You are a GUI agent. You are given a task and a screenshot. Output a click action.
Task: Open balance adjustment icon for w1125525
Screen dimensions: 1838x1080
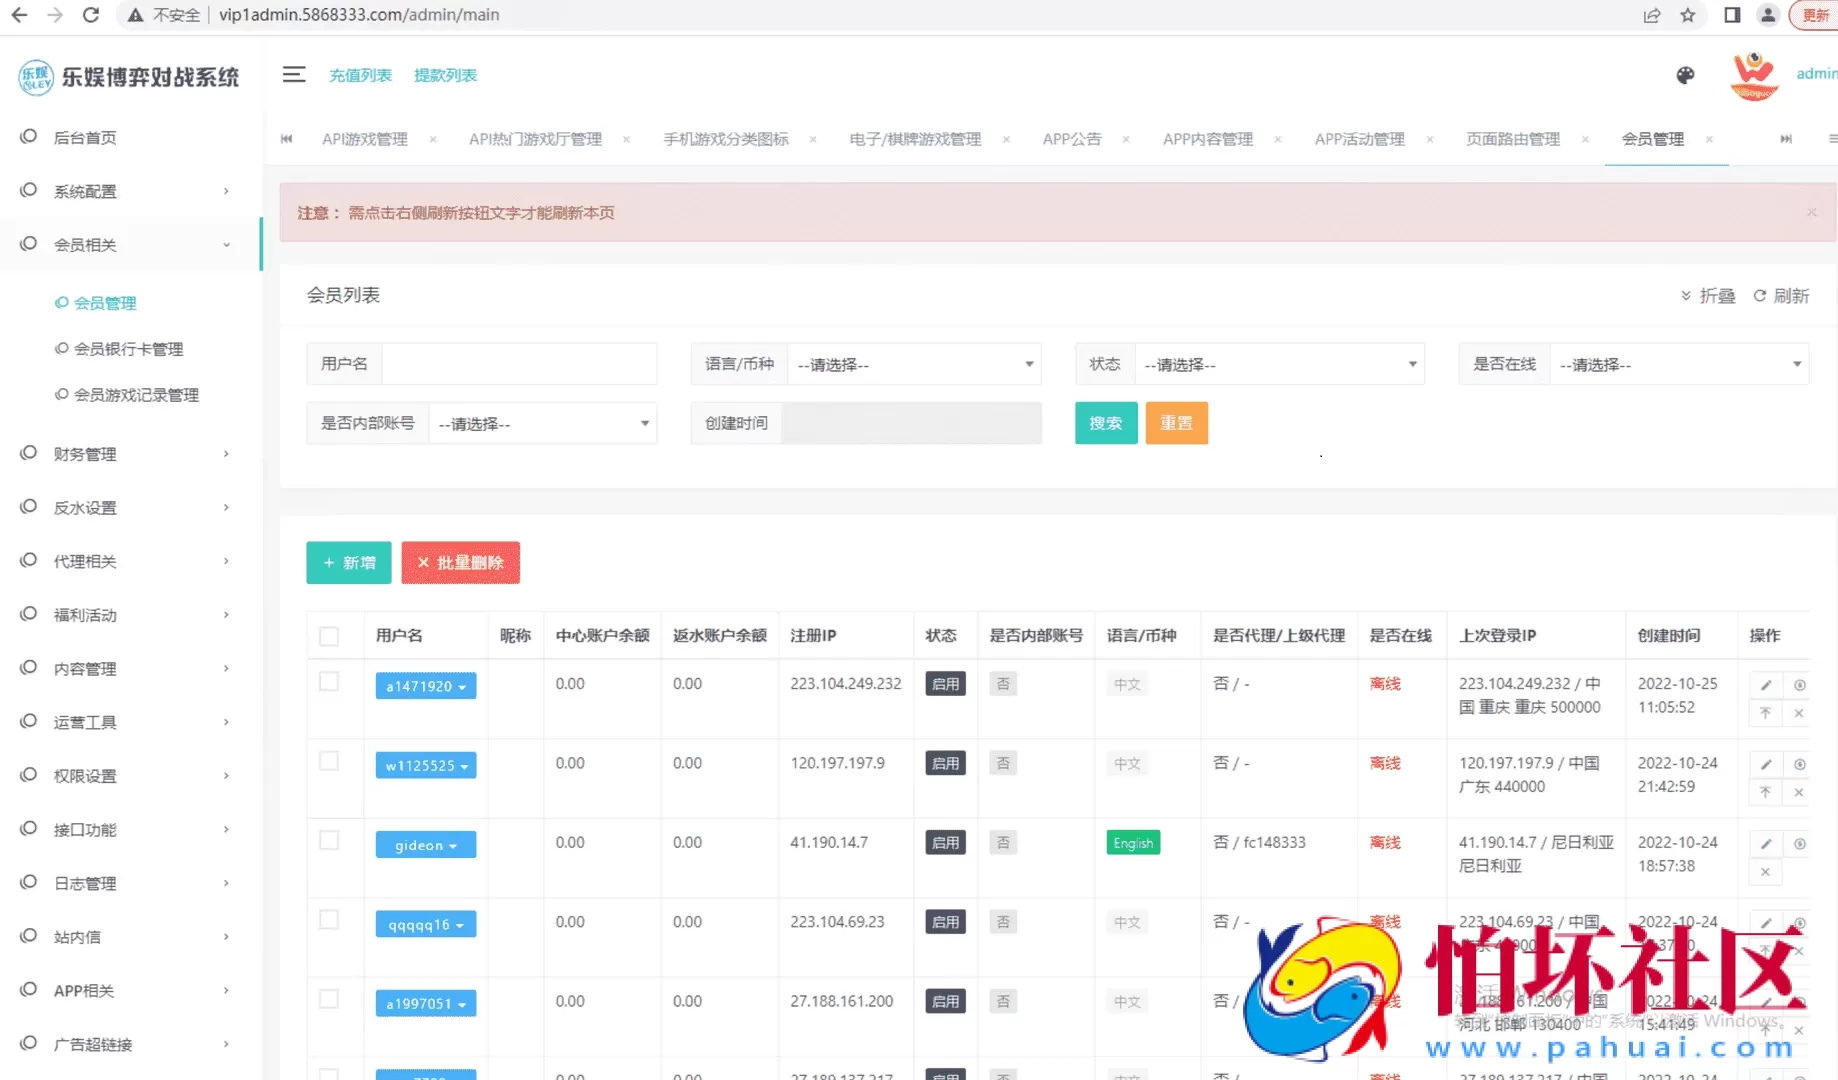pos(1799,763)
